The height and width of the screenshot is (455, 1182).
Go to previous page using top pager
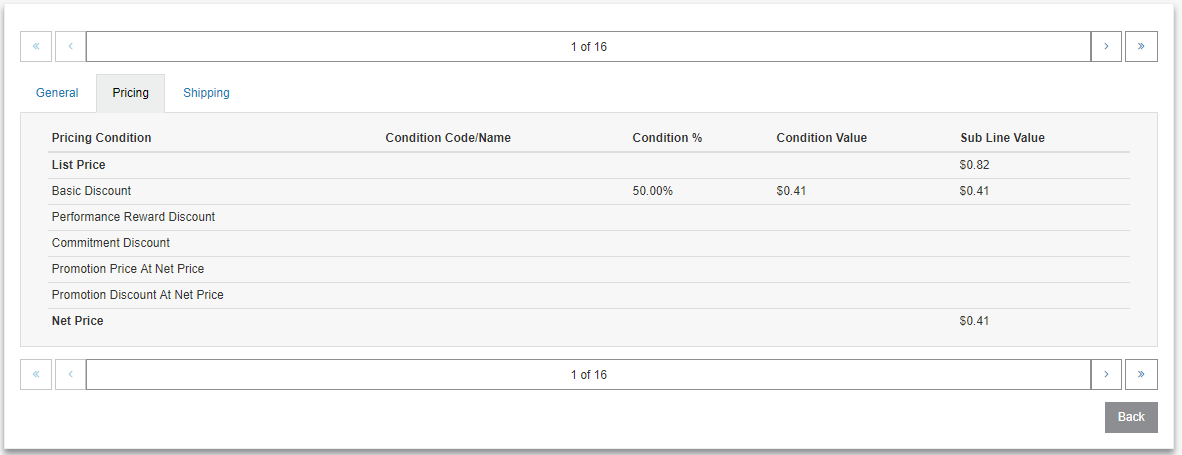pos(71,46)
